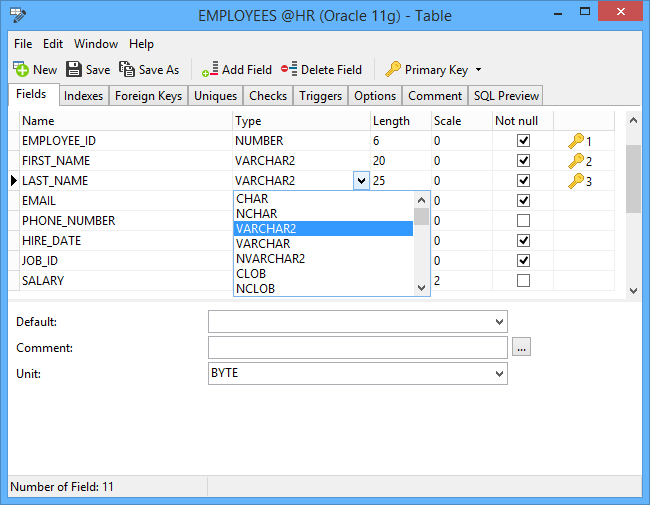Uncheck Not null for HIRE_DATE
The width and height of the screenshot is (650, 505).
pyautogui.click(x=523, y=240)
